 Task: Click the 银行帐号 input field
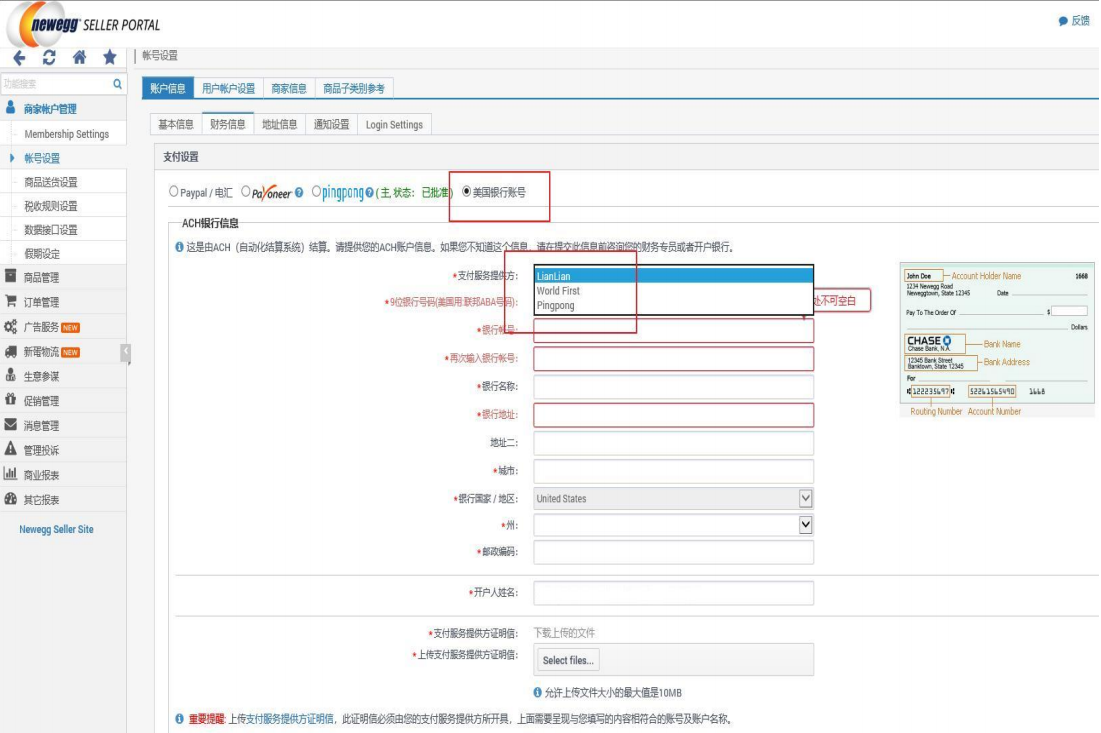point(673,330)
